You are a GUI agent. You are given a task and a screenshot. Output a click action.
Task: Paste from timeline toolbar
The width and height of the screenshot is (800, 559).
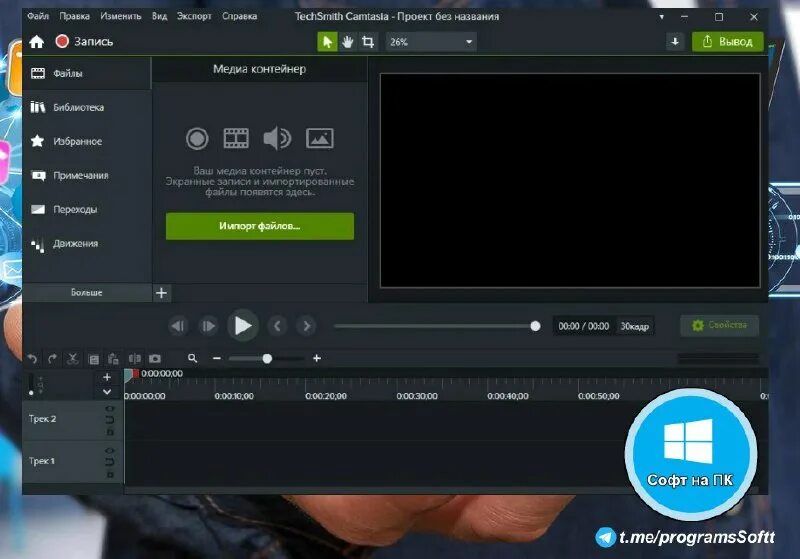pos(113,359)
